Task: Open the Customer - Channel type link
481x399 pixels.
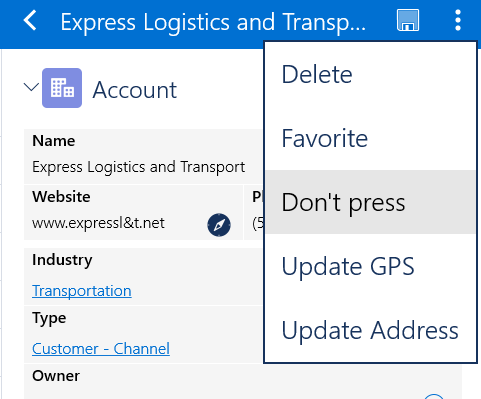Action: [101, 349]
